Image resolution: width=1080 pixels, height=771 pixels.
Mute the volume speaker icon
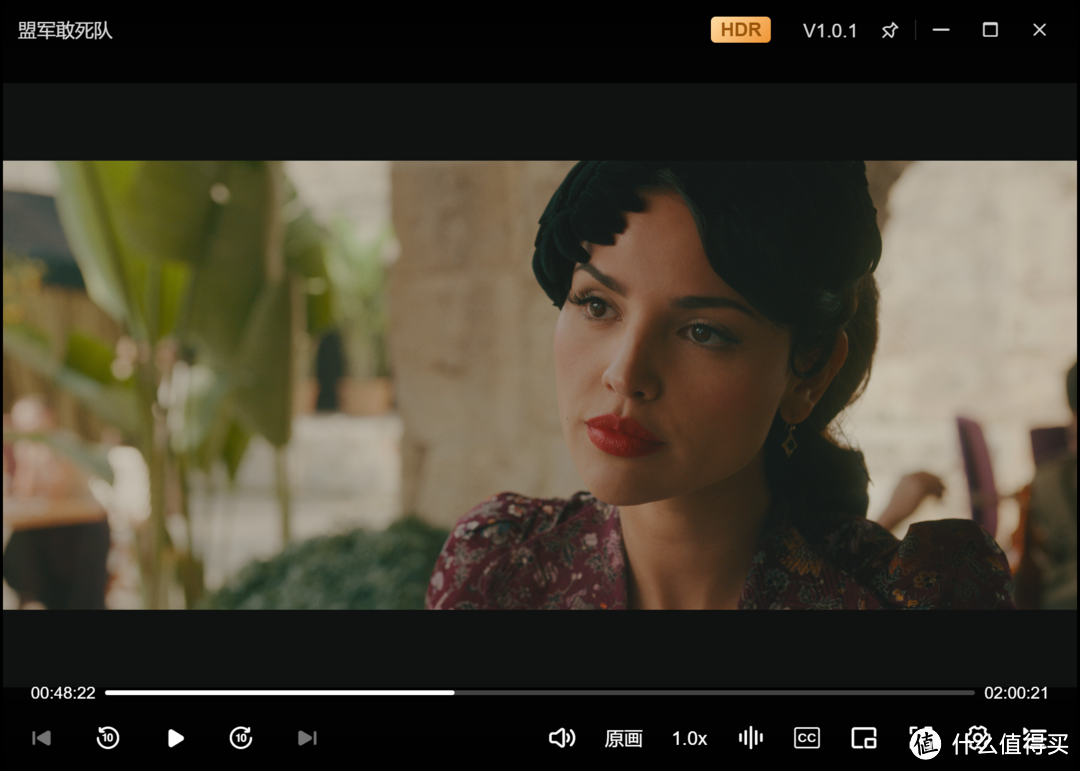561,738
